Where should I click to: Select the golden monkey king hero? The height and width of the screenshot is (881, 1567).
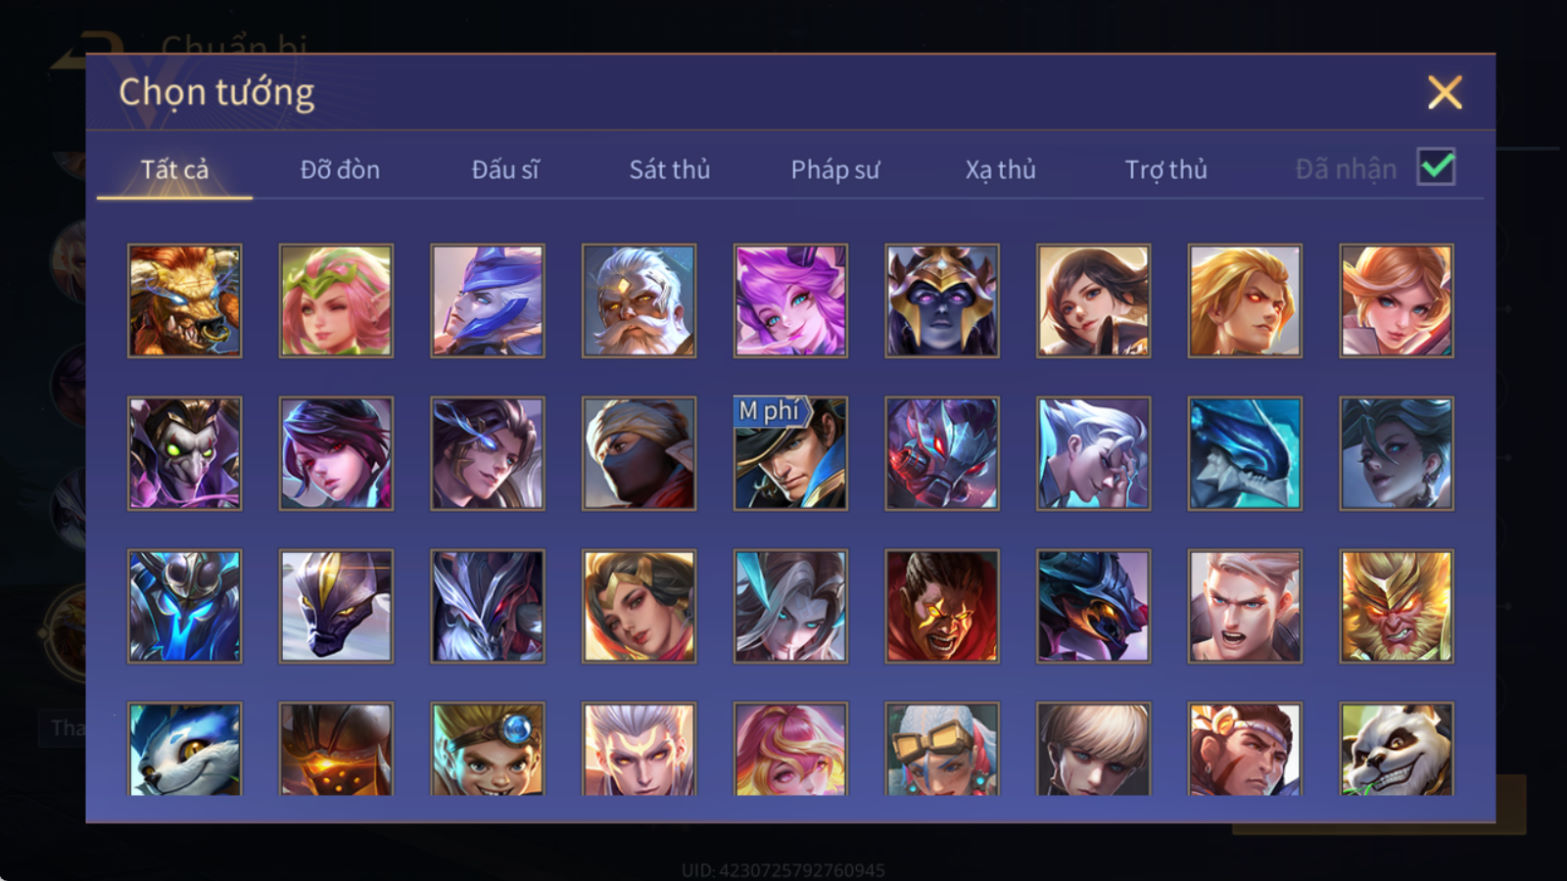pyautogui.click(x=1396, y=606)
